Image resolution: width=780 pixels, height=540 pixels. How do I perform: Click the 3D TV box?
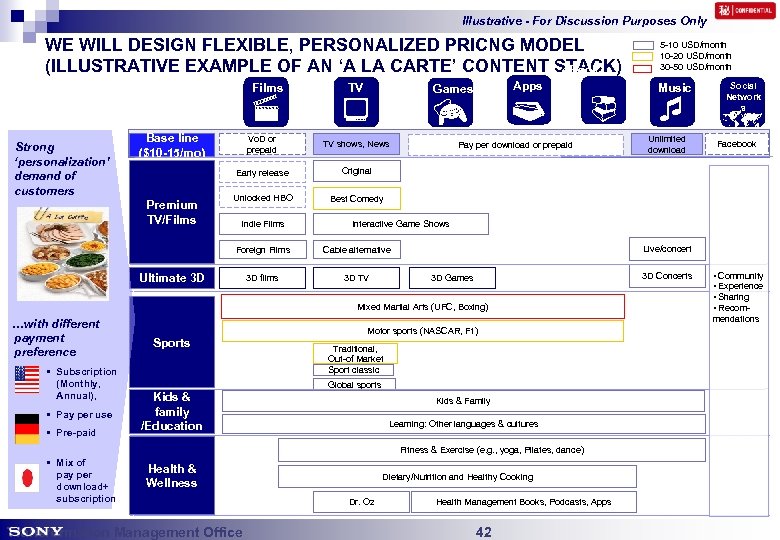tap(356, 278)
